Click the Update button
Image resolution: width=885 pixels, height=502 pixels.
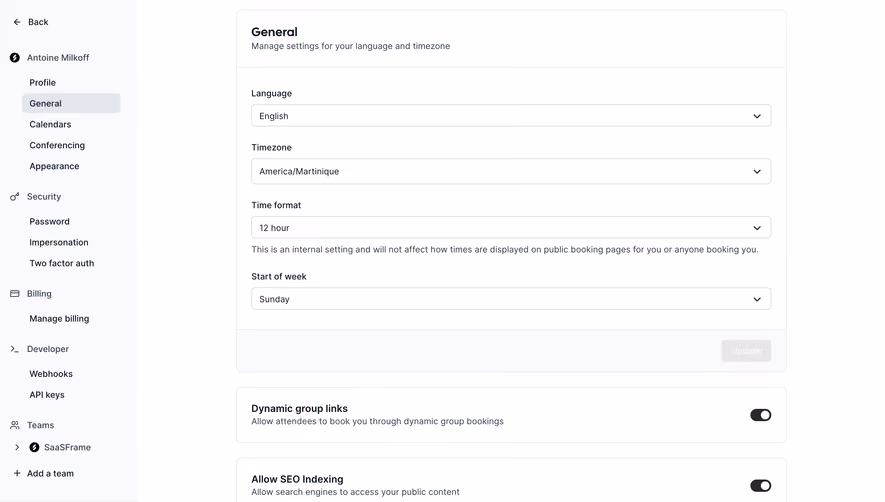tap(746, 351)
